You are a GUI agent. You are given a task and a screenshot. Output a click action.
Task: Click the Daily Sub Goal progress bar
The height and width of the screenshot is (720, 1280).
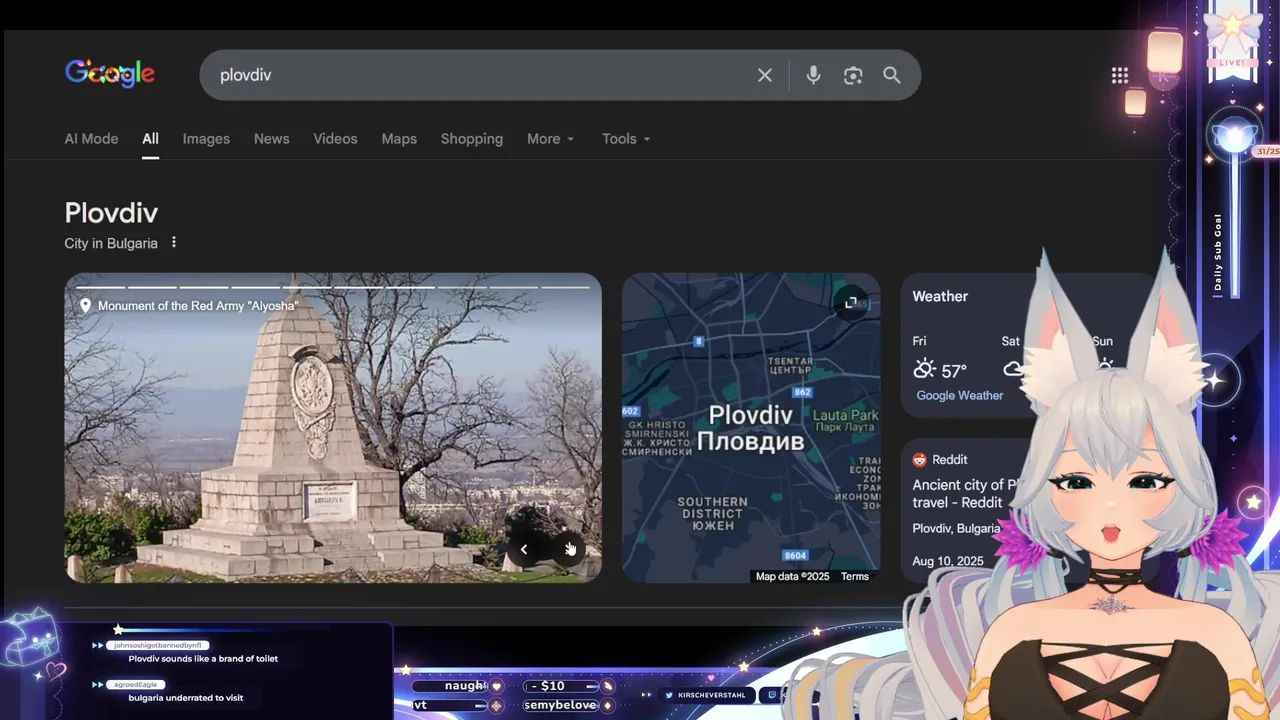click(1233, 226)
